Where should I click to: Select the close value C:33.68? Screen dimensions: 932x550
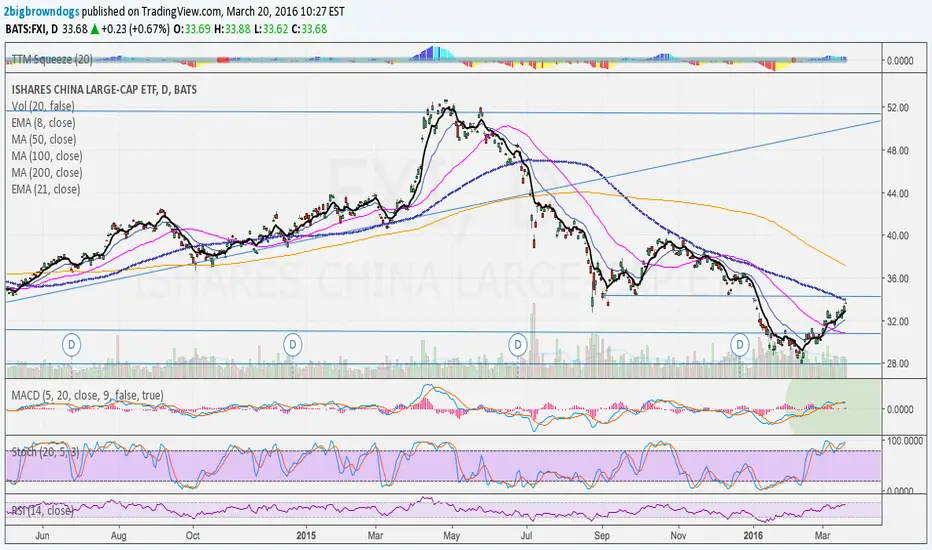310,29
